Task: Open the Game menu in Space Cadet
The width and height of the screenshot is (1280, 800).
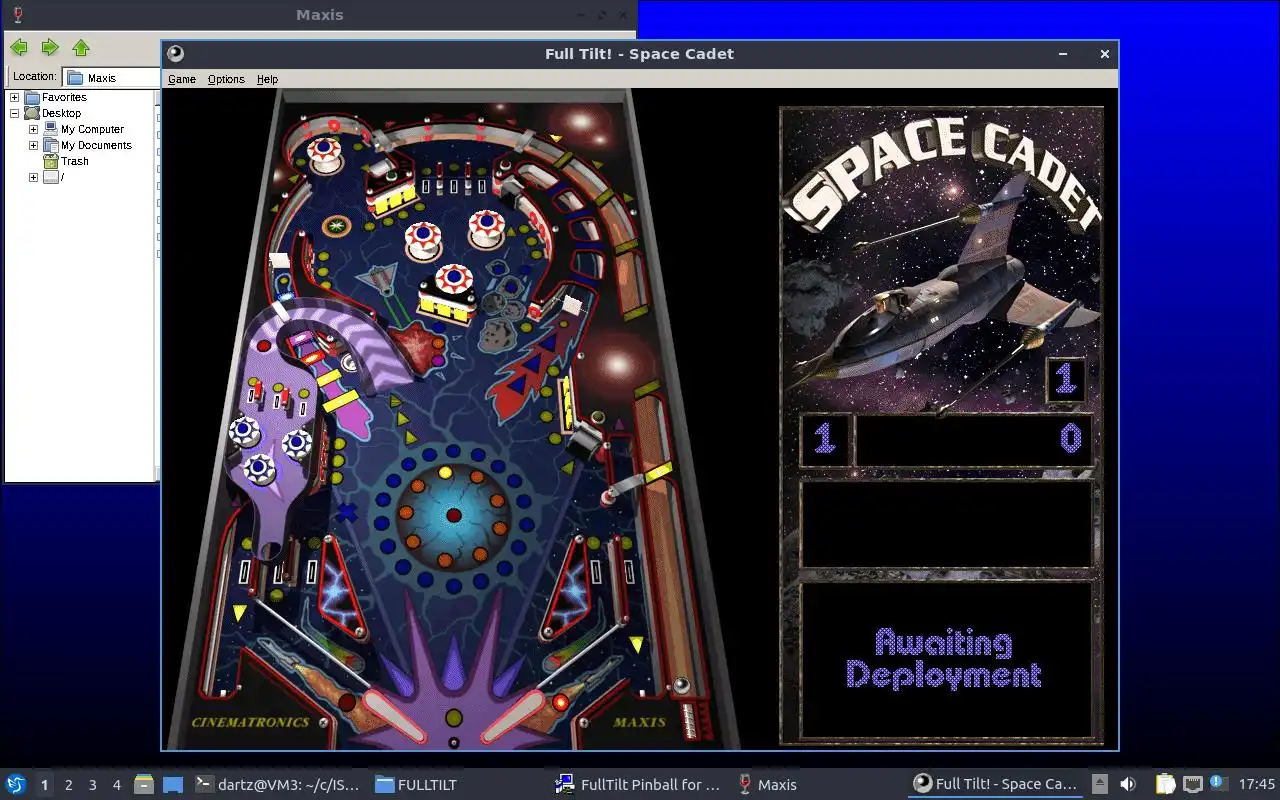Action: pyautogui.click(x=181, y=79)
